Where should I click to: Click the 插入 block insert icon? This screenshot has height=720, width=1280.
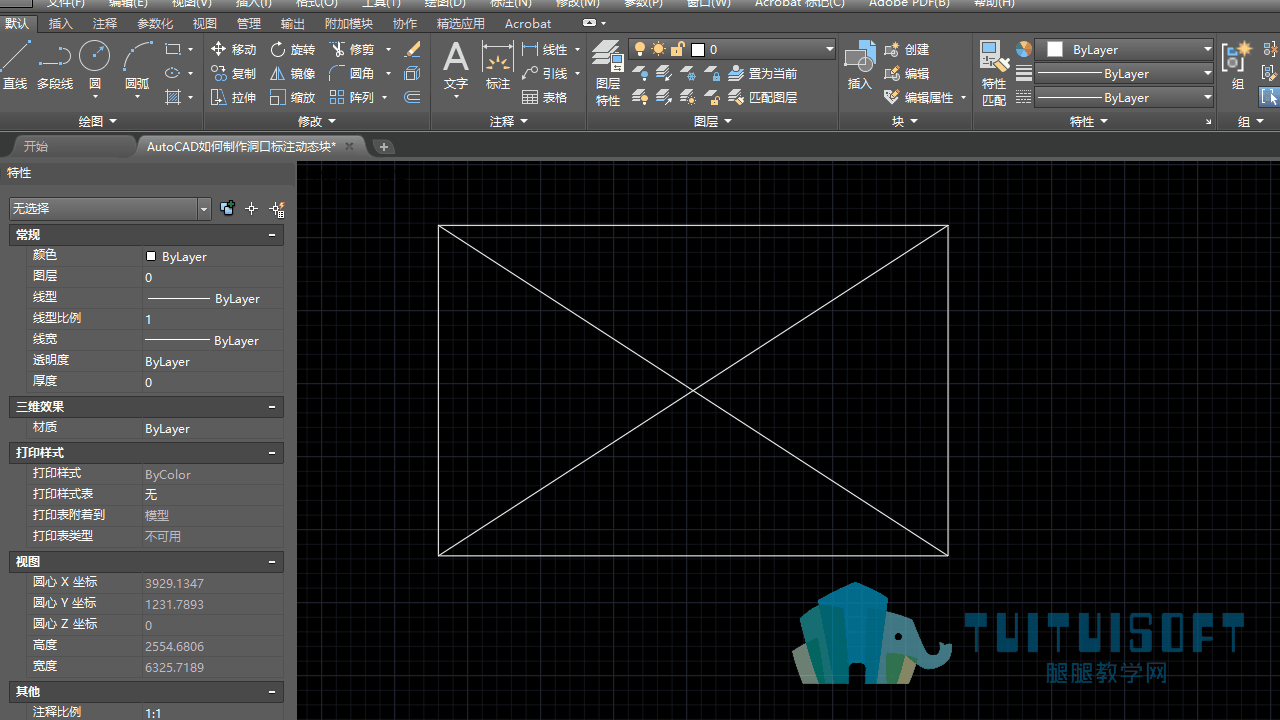(x=860, y=66)
